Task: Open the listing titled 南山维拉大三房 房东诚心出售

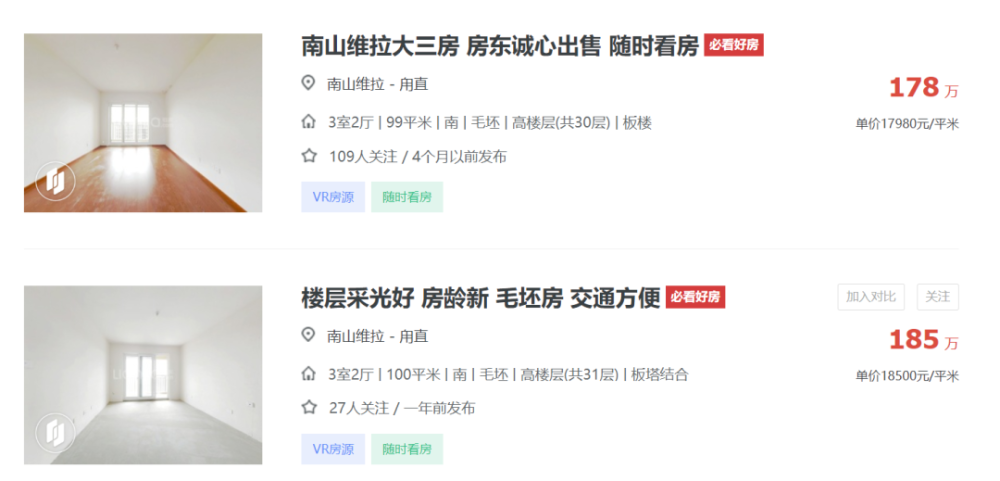Action: [500, 46]
